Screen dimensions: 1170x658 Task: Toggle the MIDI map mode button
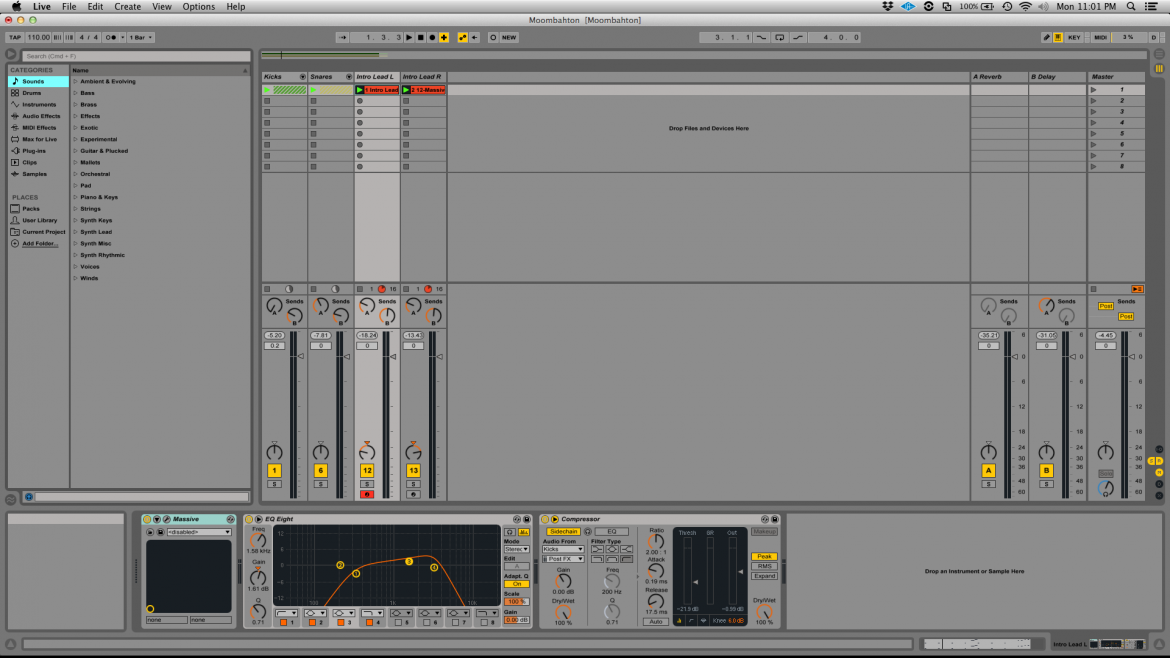1101,37
